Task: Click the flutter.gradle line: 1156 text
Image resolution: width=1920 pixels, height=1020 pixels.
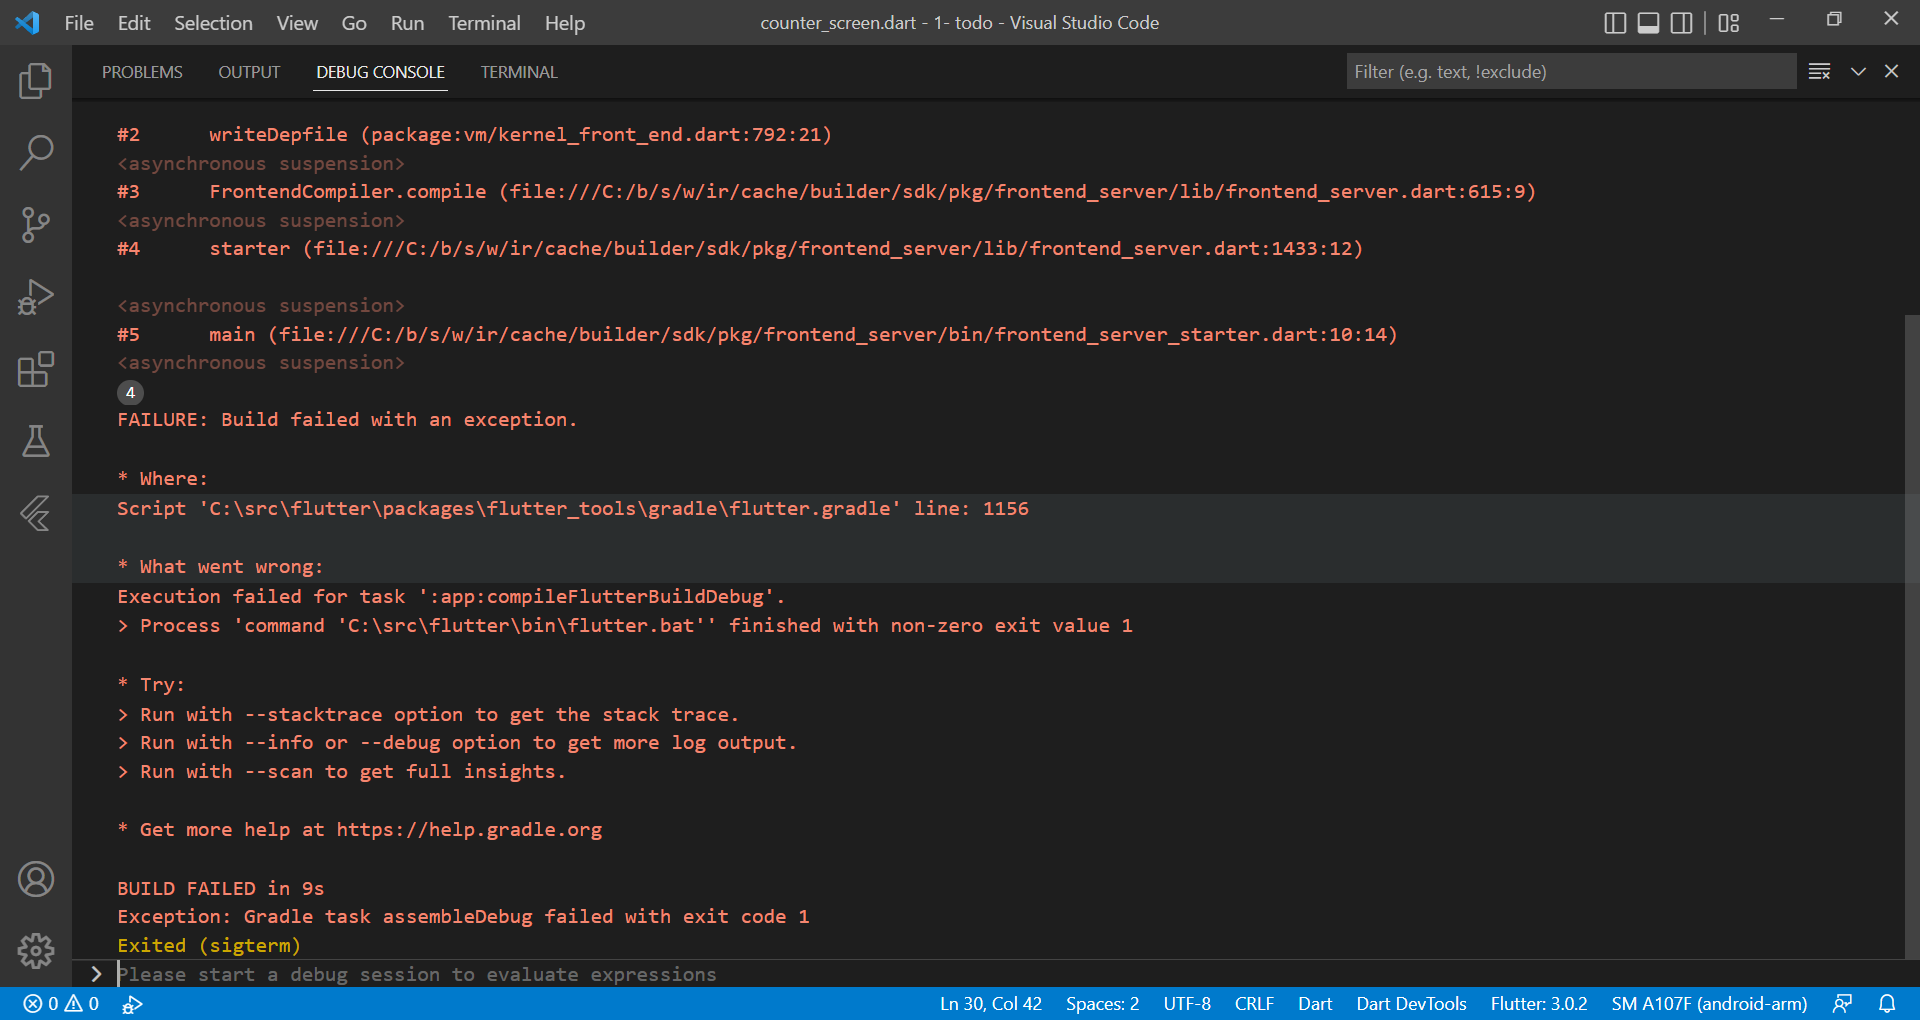Action: coord(572,508)
